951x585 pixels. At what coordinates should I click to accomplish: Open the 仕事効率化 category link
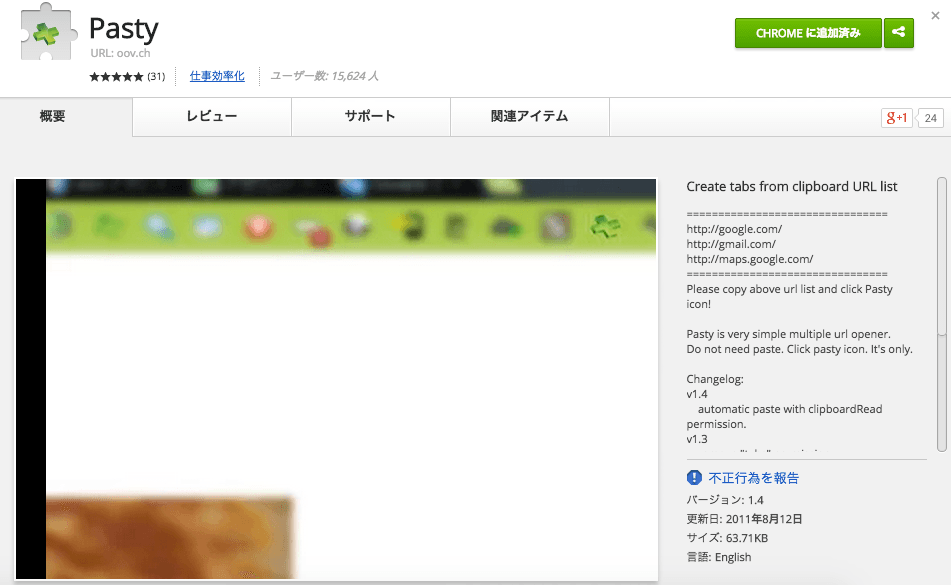pos(217,76)
